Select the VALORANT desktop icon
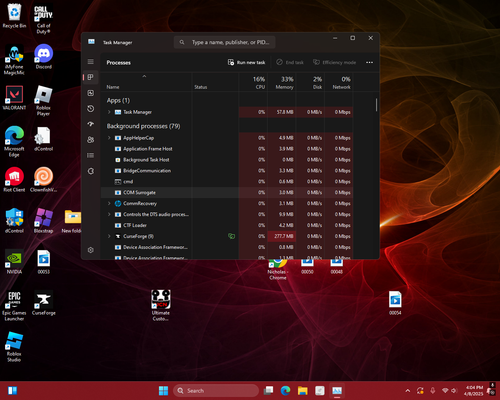This screenshot has width=500, height=400. [x=14, y=98]
